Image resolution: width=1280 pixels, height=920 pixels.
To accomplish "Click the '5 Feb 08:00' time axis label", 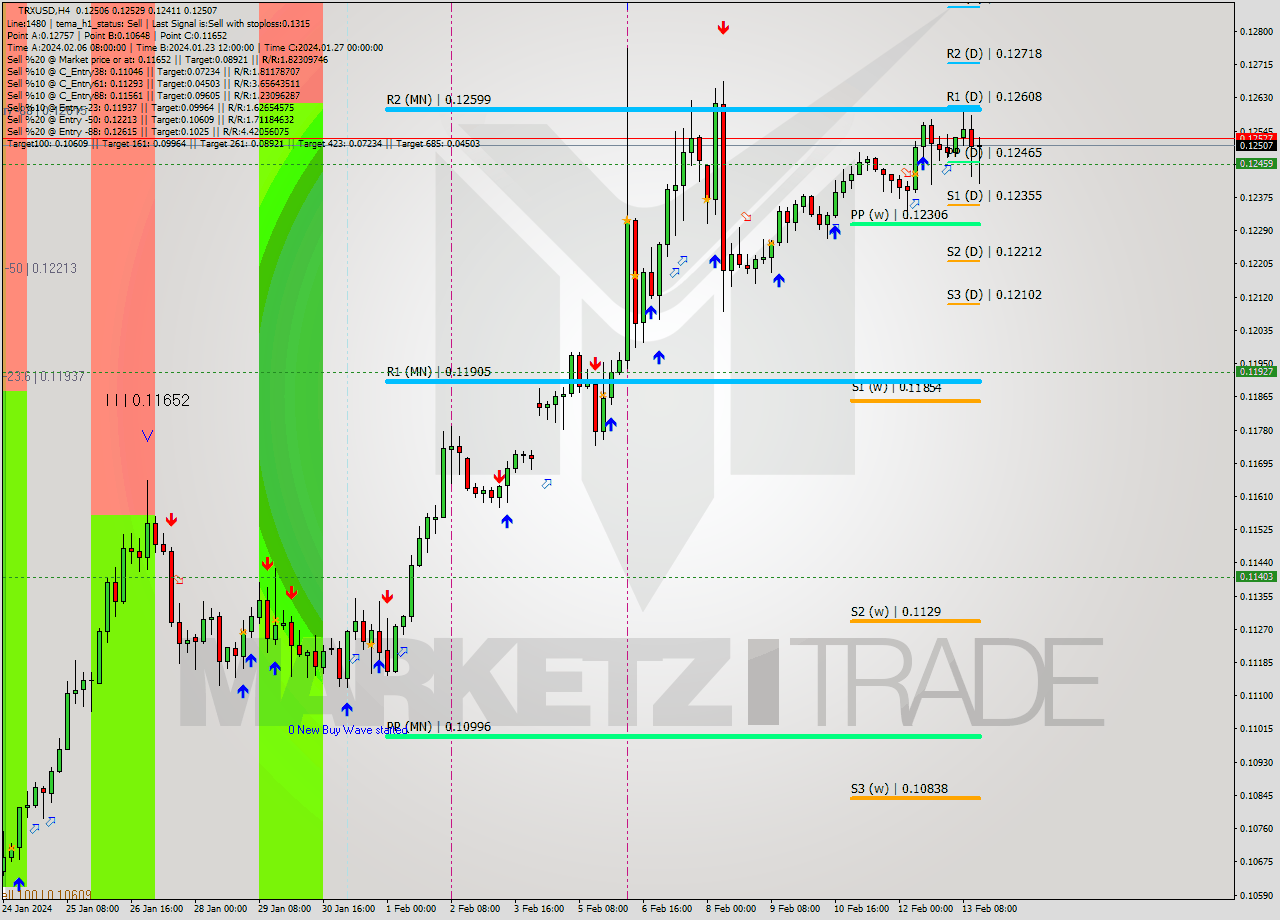I will point(603,909).
